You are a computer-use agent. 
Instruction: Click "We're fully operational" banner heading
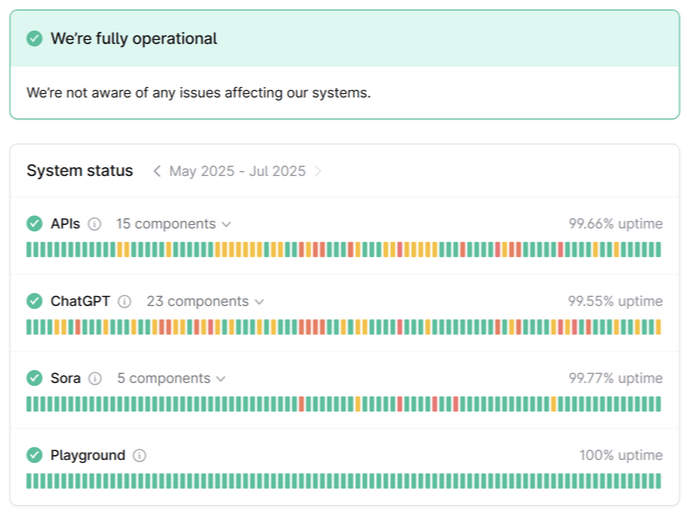click(x=134, y=38)
